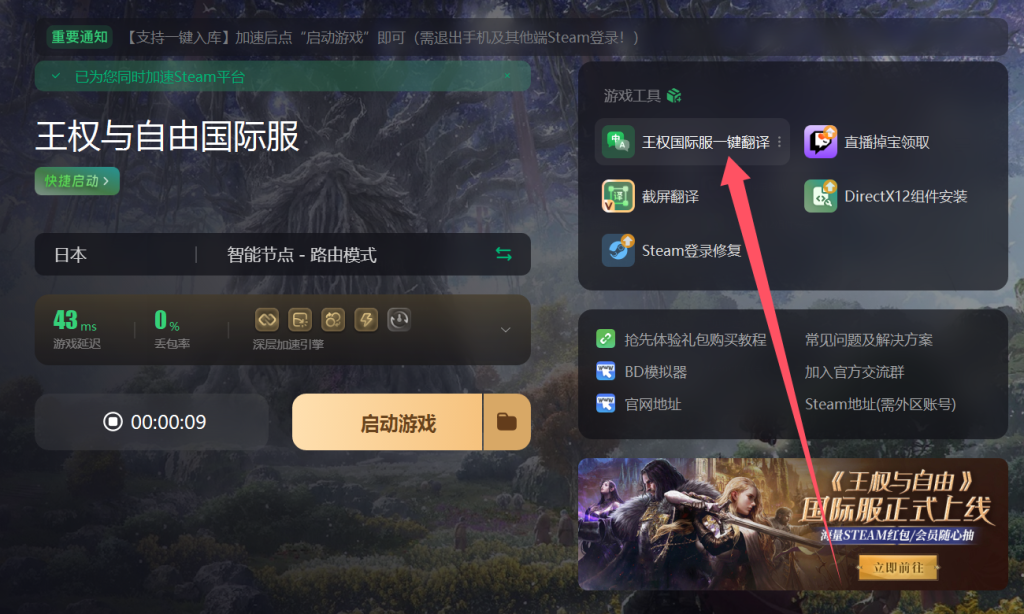
Task: Open the Steam登录修复 repair tool
Action: click(618, 250)
